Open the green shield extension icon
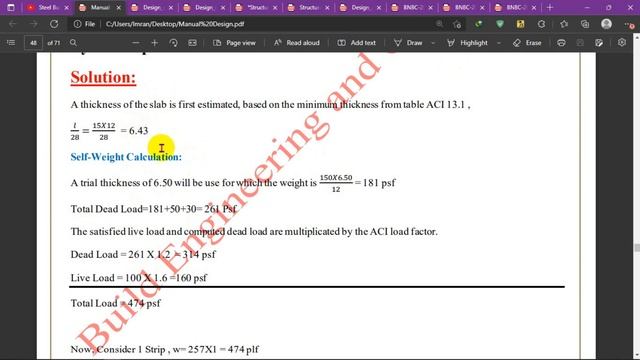 [x=500, y=24]
